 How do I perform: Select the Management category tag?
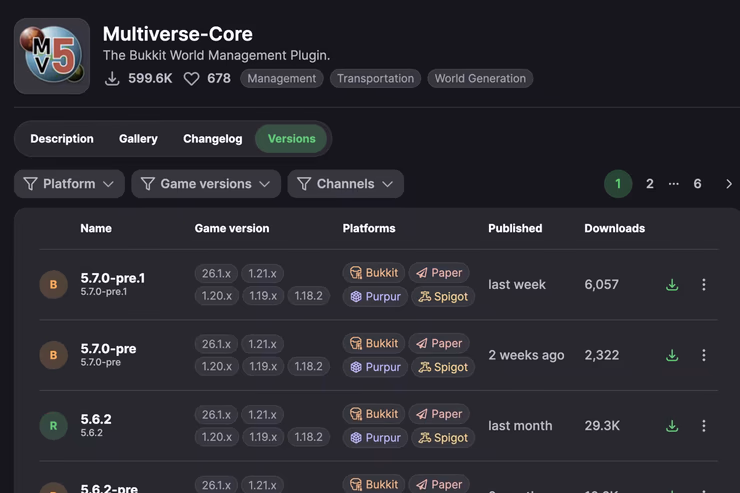click(x=282, y=78)
